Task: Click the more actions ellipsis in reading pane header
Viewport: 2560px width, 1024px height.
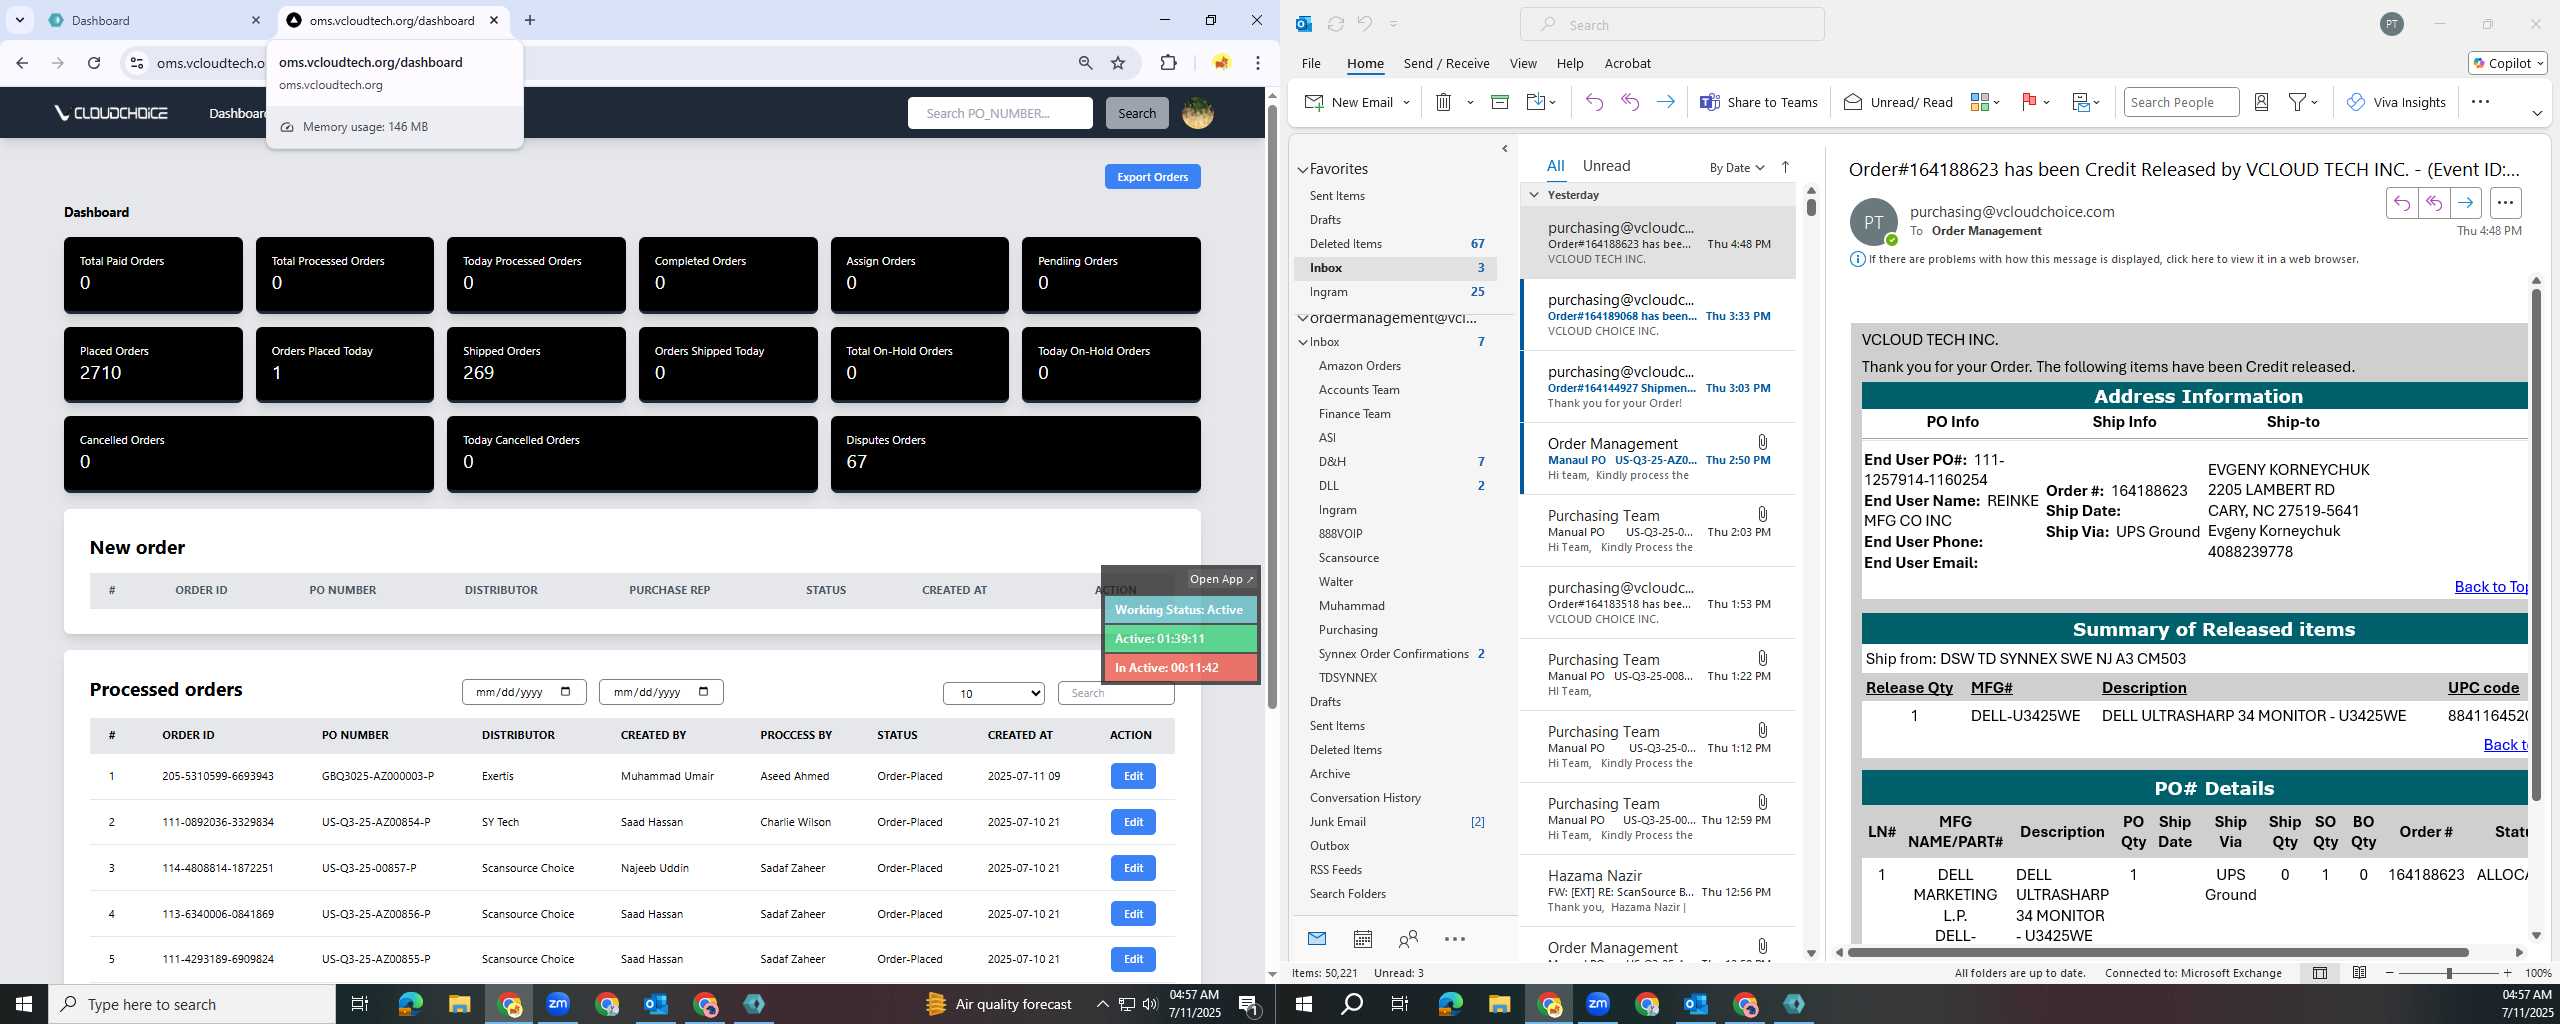Action: [2505, 203]
